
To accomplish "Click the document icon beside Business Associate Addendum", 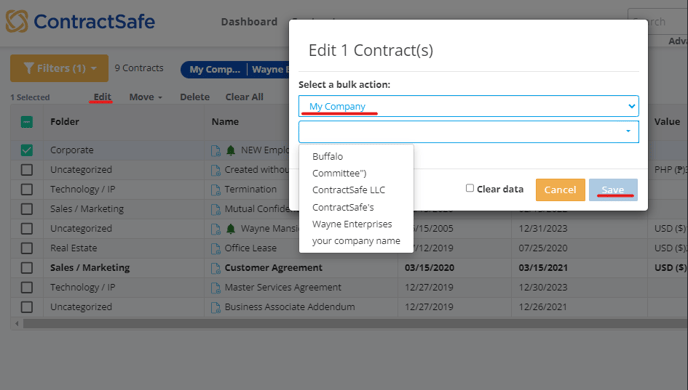I will [215, 307].
